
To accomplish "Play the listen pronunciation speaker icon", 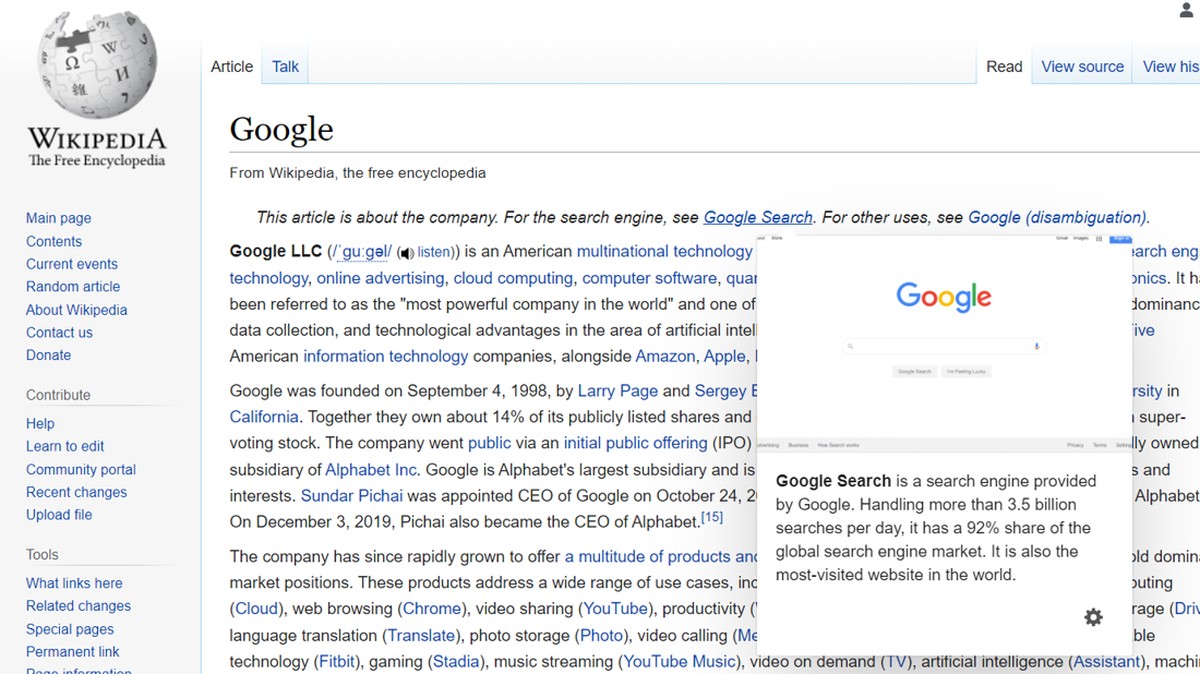I will coord(406,253).
